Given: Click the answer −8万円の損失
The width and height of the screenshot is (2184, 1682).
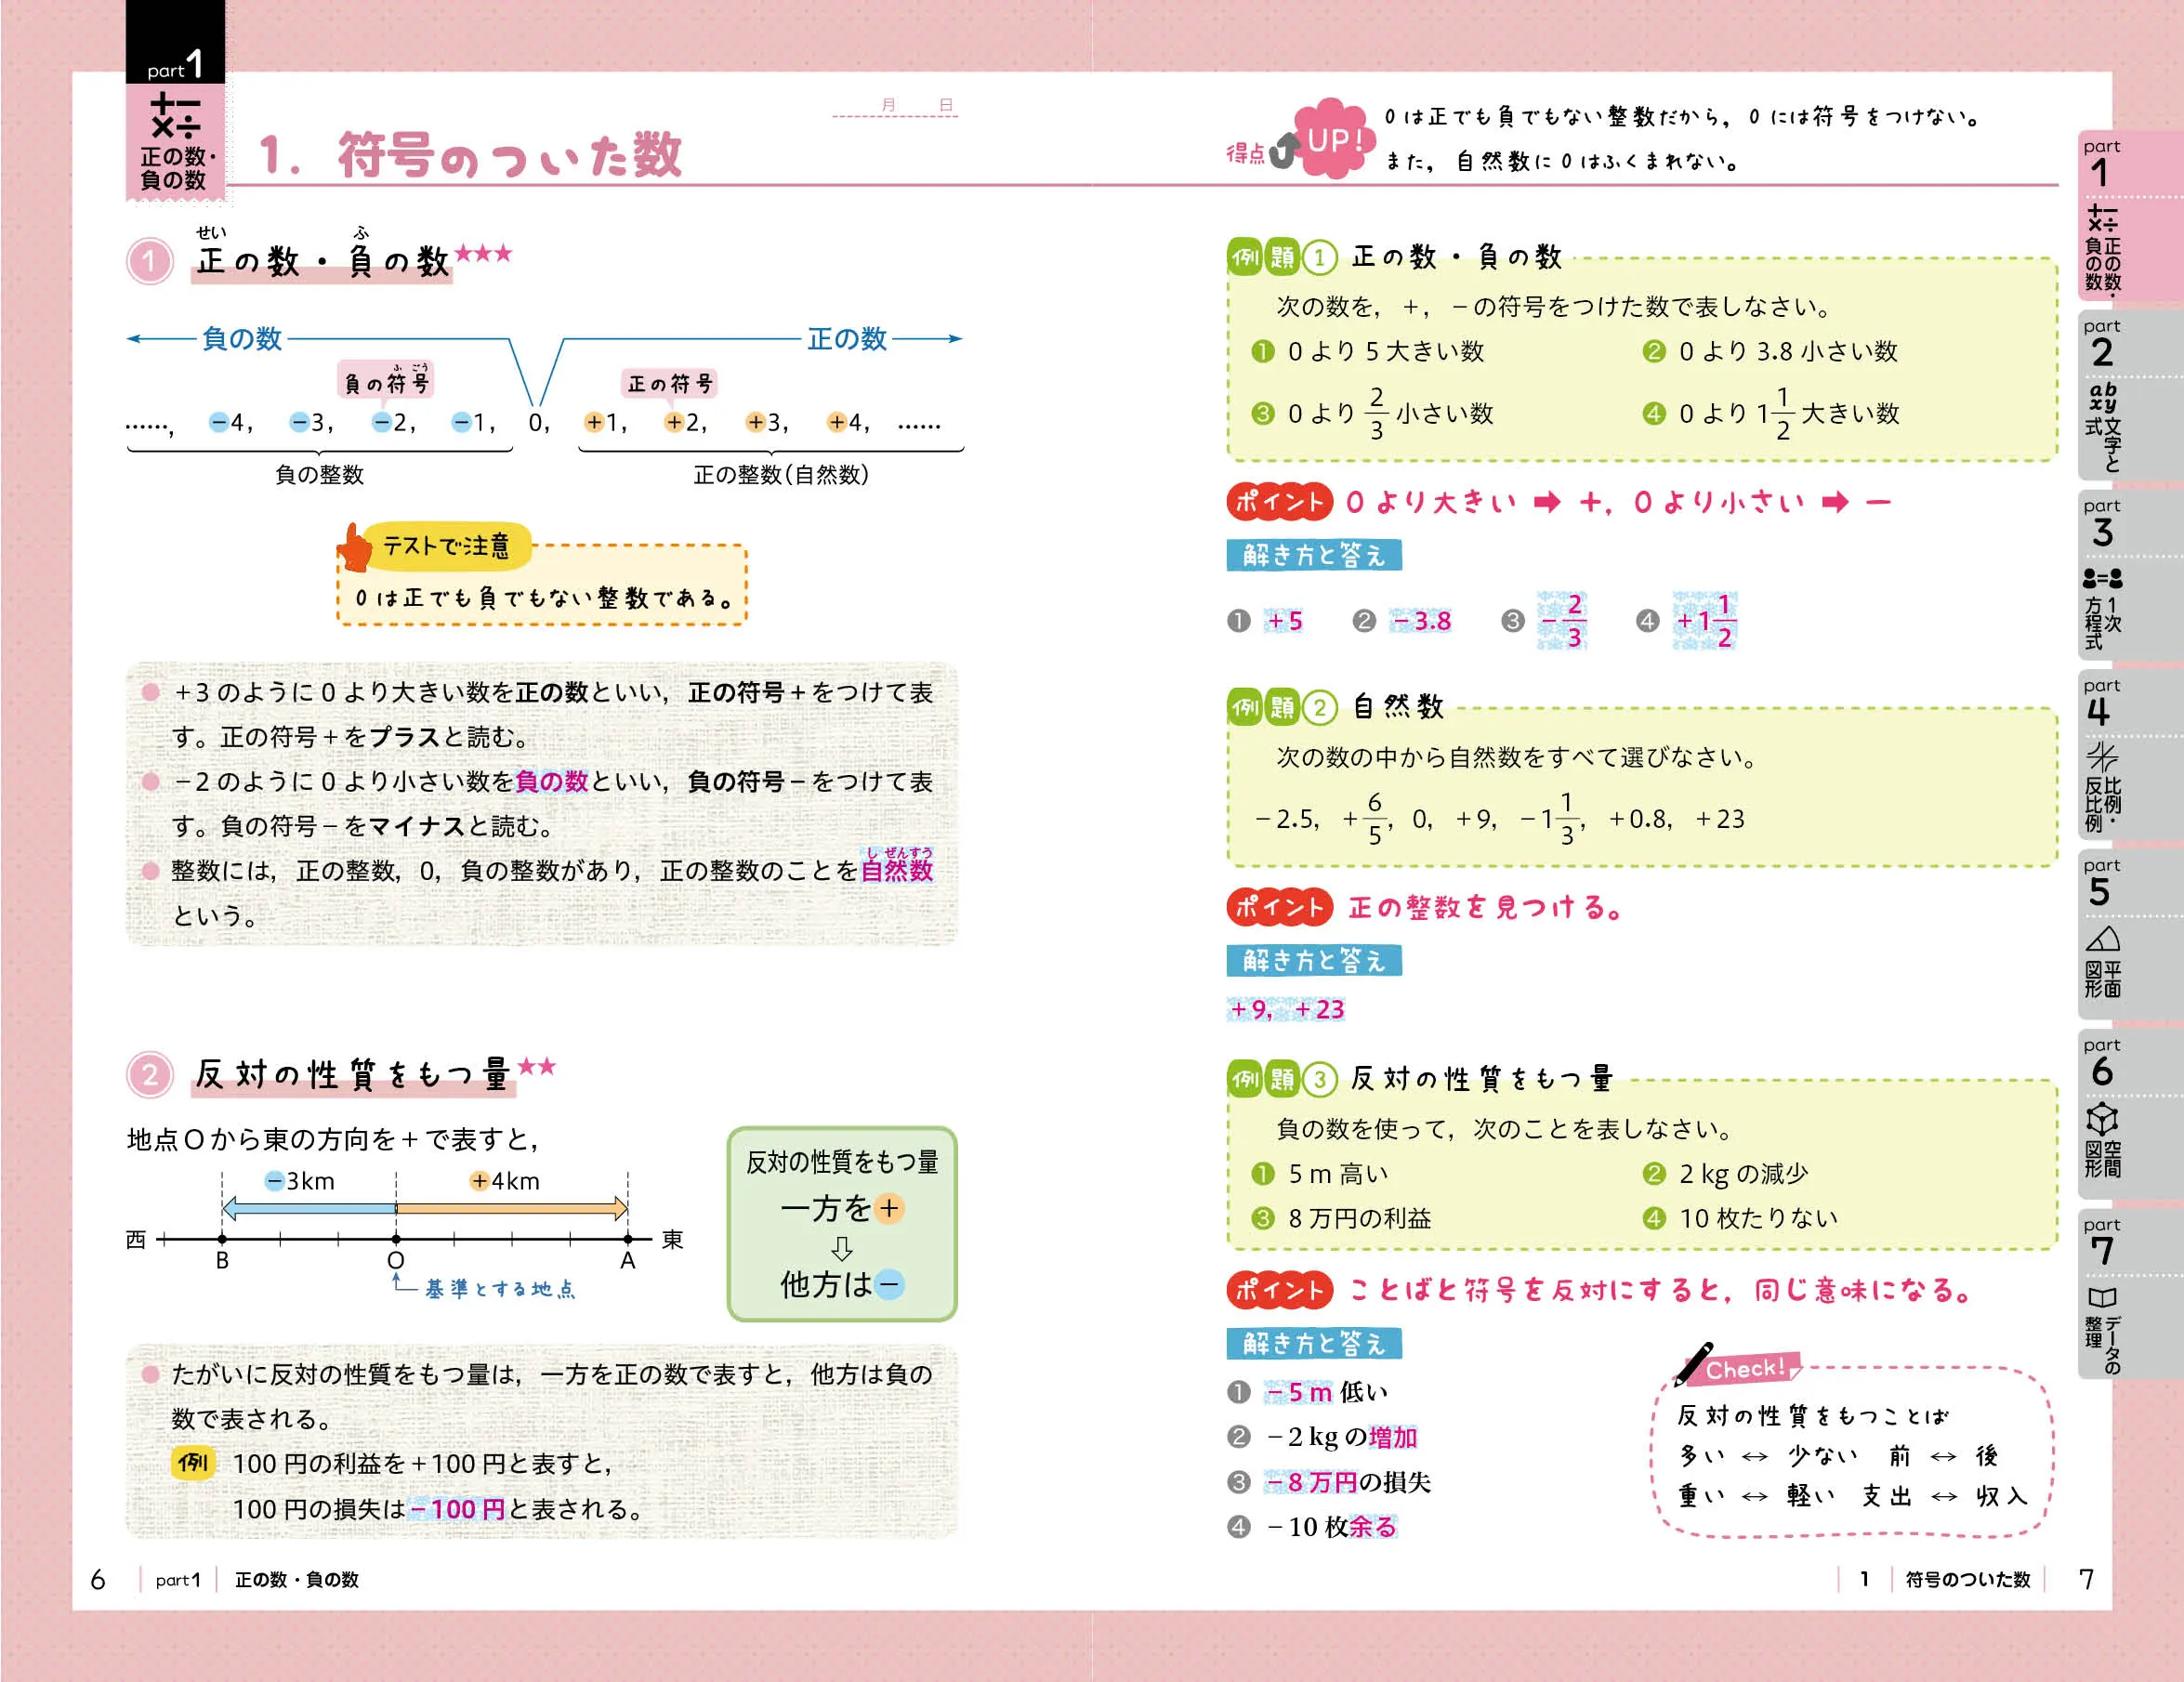Looking at the screenshot, I should tap(1347, 1482).
